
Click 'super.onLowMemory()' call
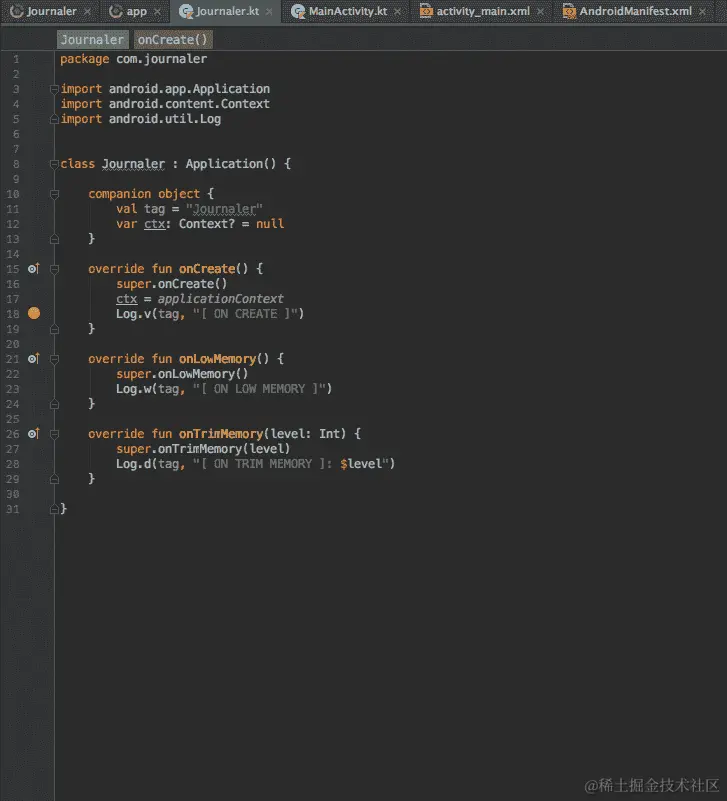pyautogui.click(x=182, y=374)
